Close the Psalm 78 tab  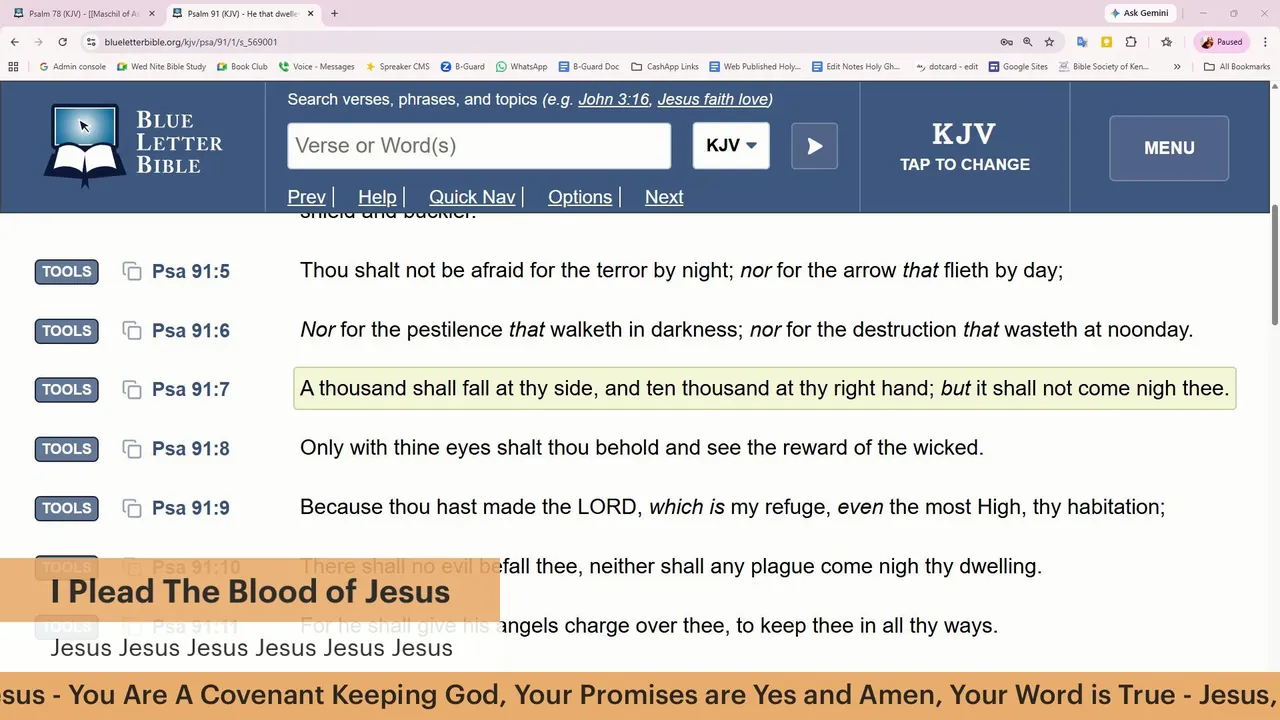point(152,14)
